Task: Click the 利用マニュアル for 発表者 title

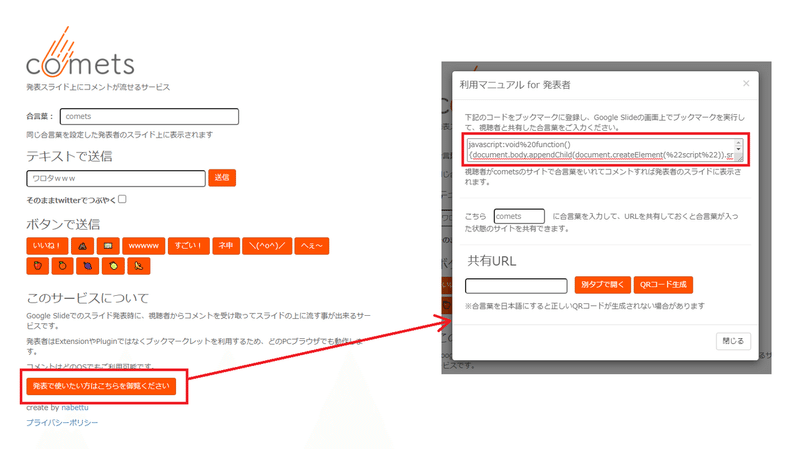Action: pyautogui.click(x=515, y=85)
